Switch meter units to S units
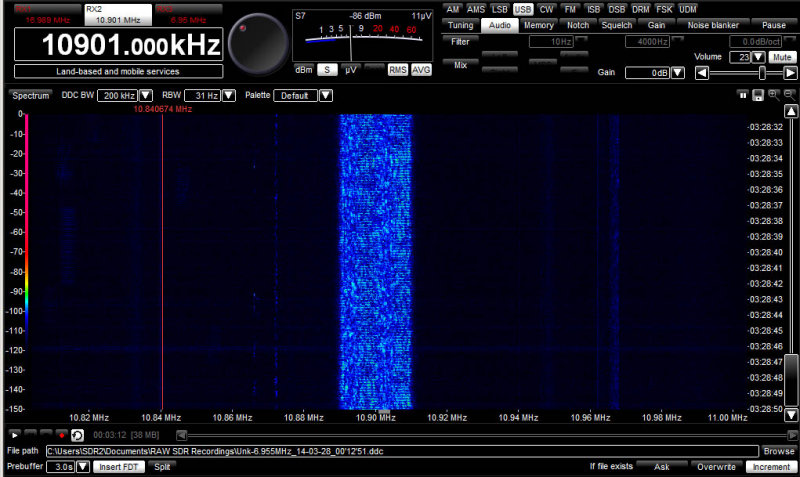 pyautogui.click(x=327, y=70)
